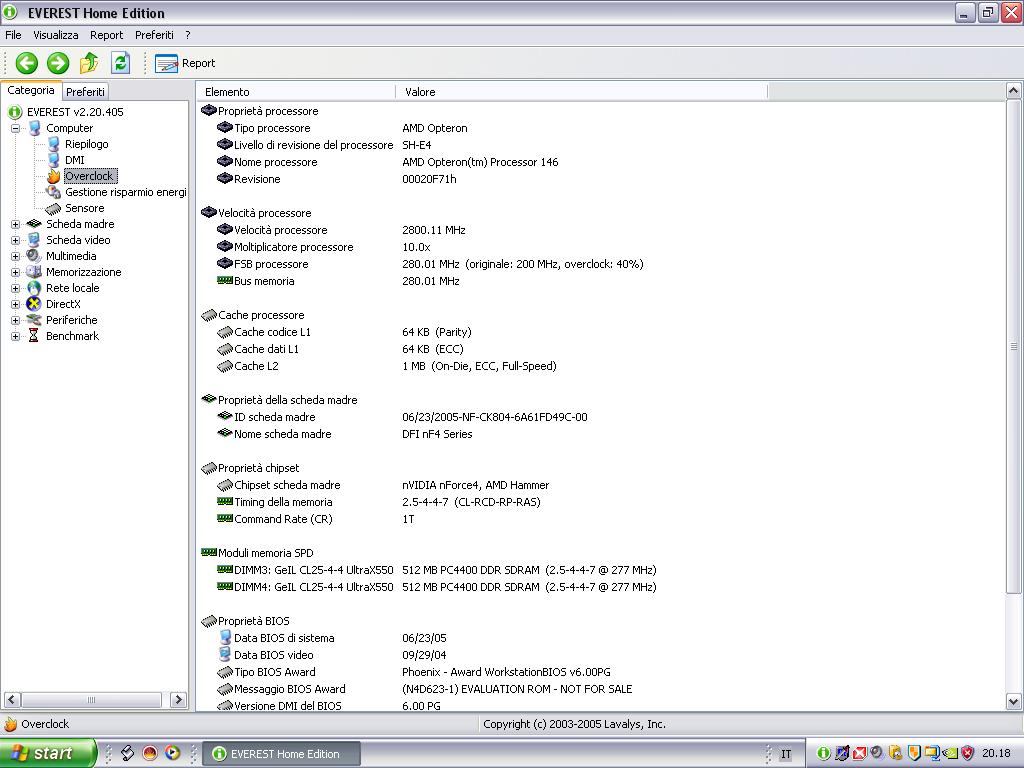Click the Periferiche category icon
The width and height of the screenshot is (1024, 768).
point(34,320)
